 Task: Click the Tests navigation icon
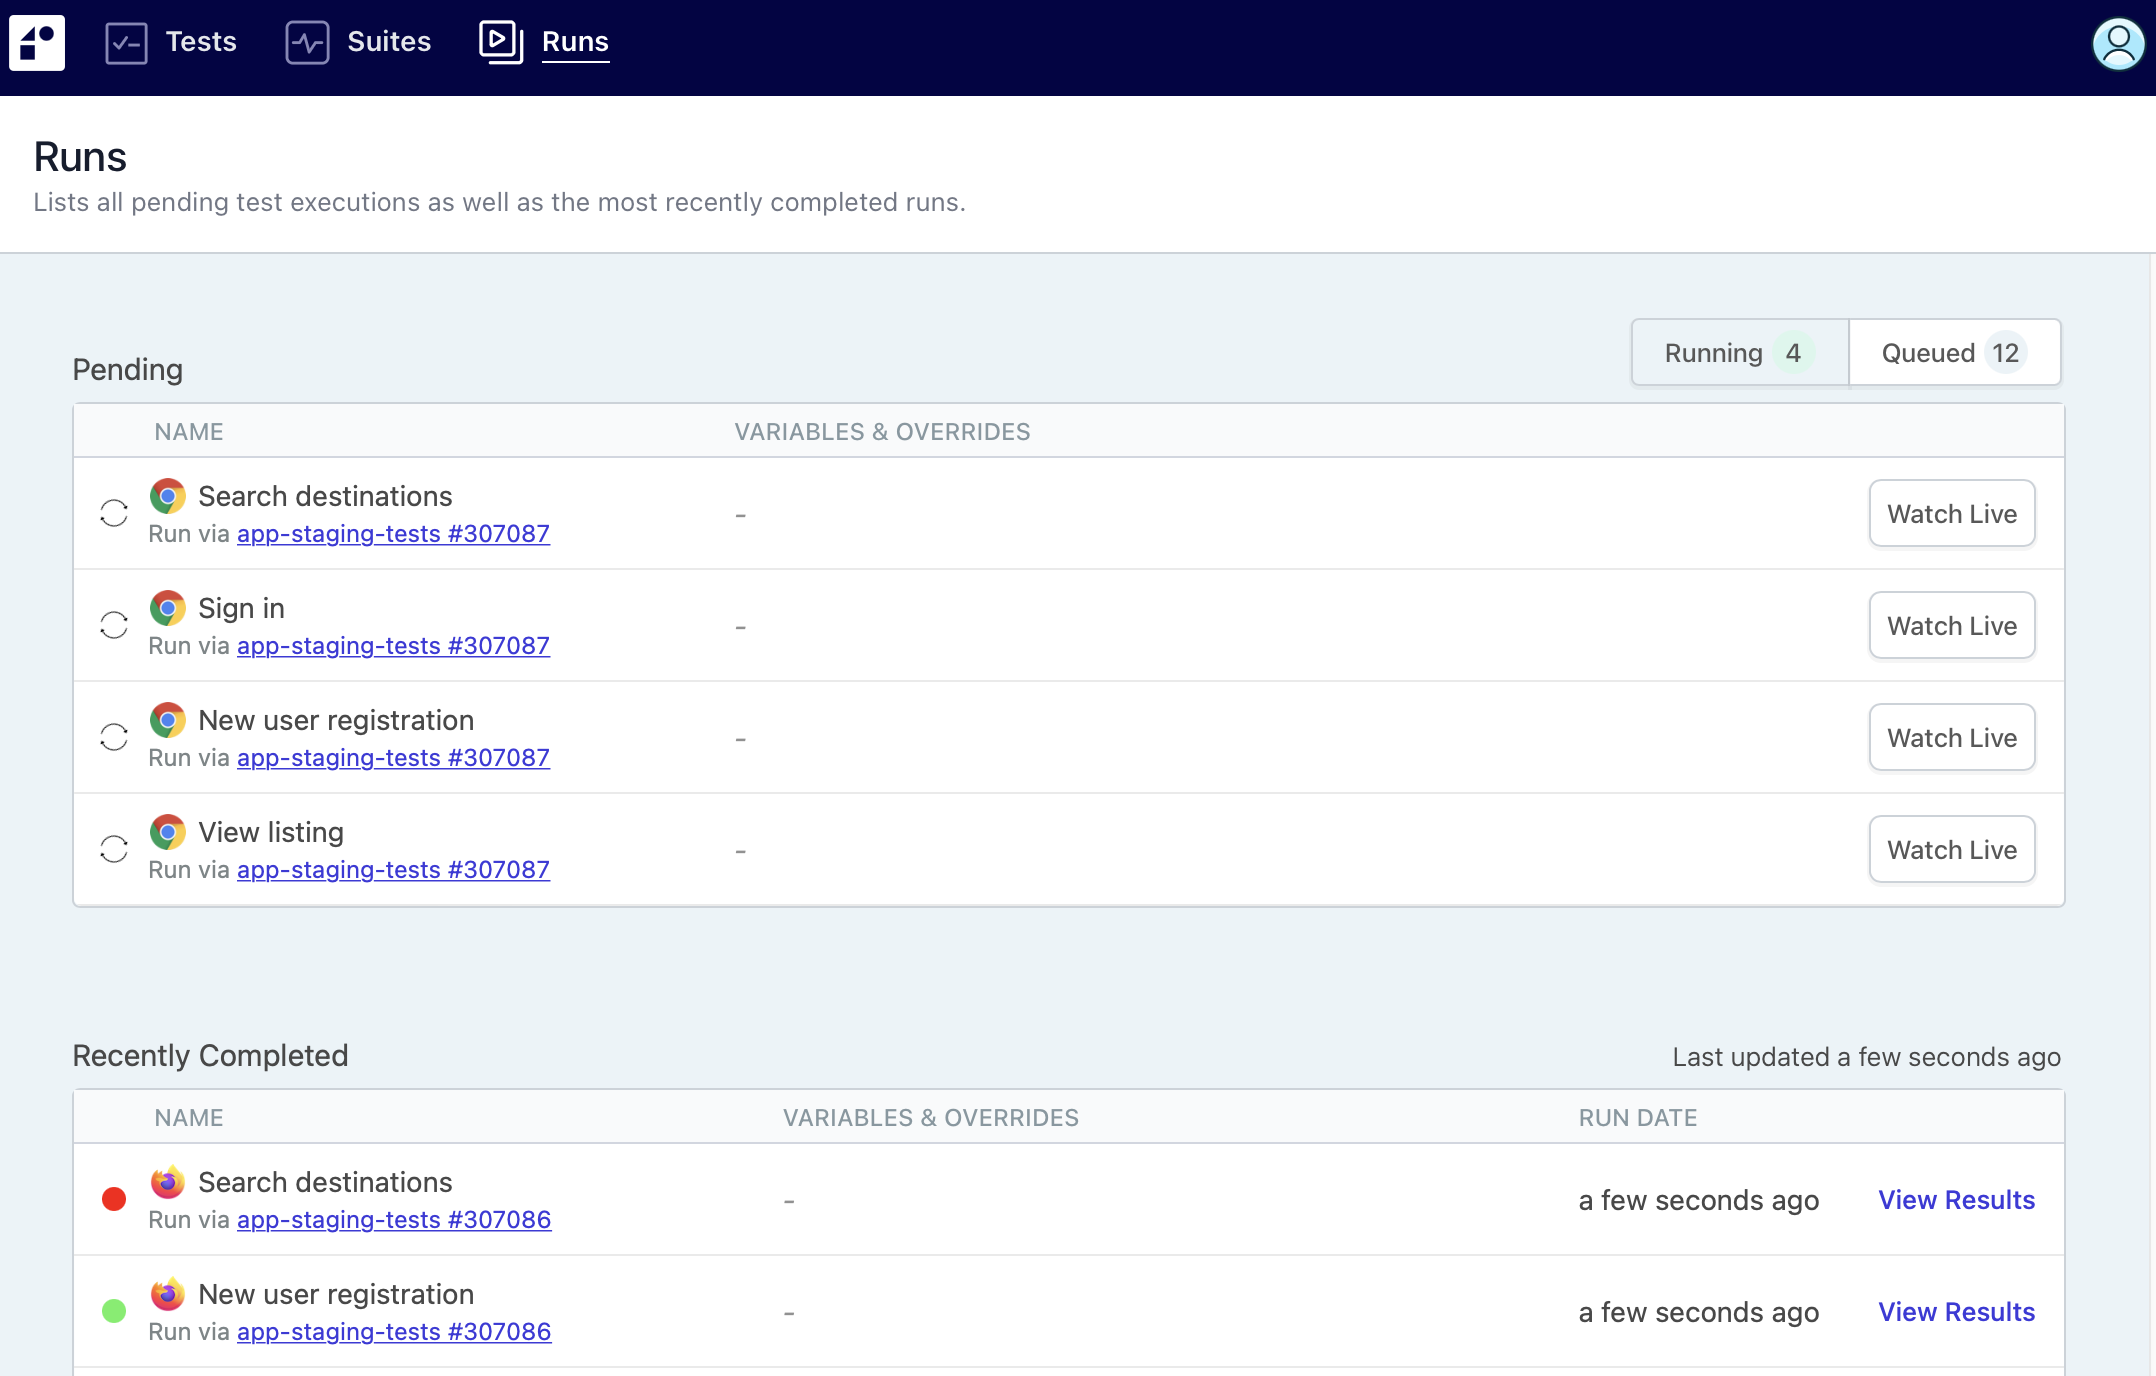[126, 41]
